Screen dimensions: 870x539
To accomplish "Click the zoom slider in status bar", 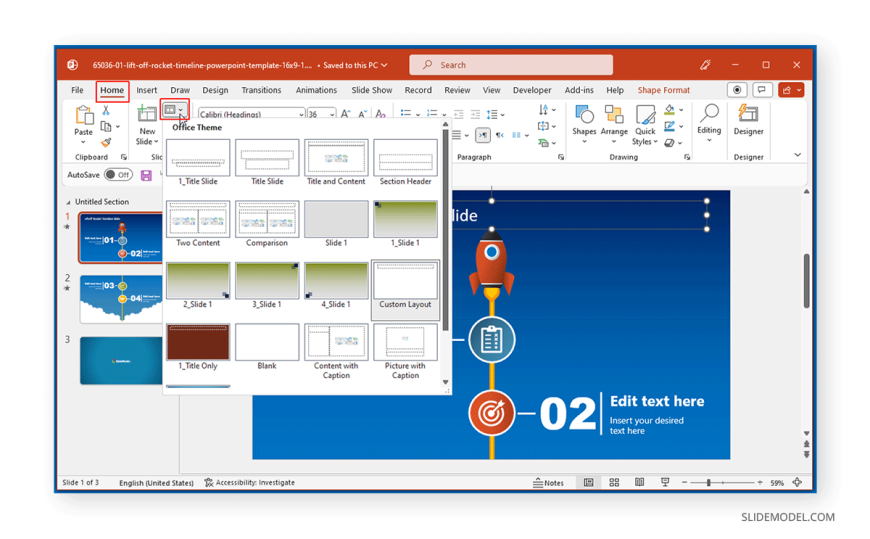I will (709, 483).
